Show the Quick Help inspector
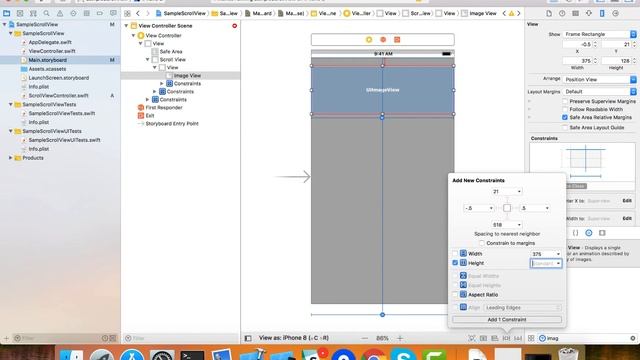Viewport: 640px width, 360px height. (562, 13)
